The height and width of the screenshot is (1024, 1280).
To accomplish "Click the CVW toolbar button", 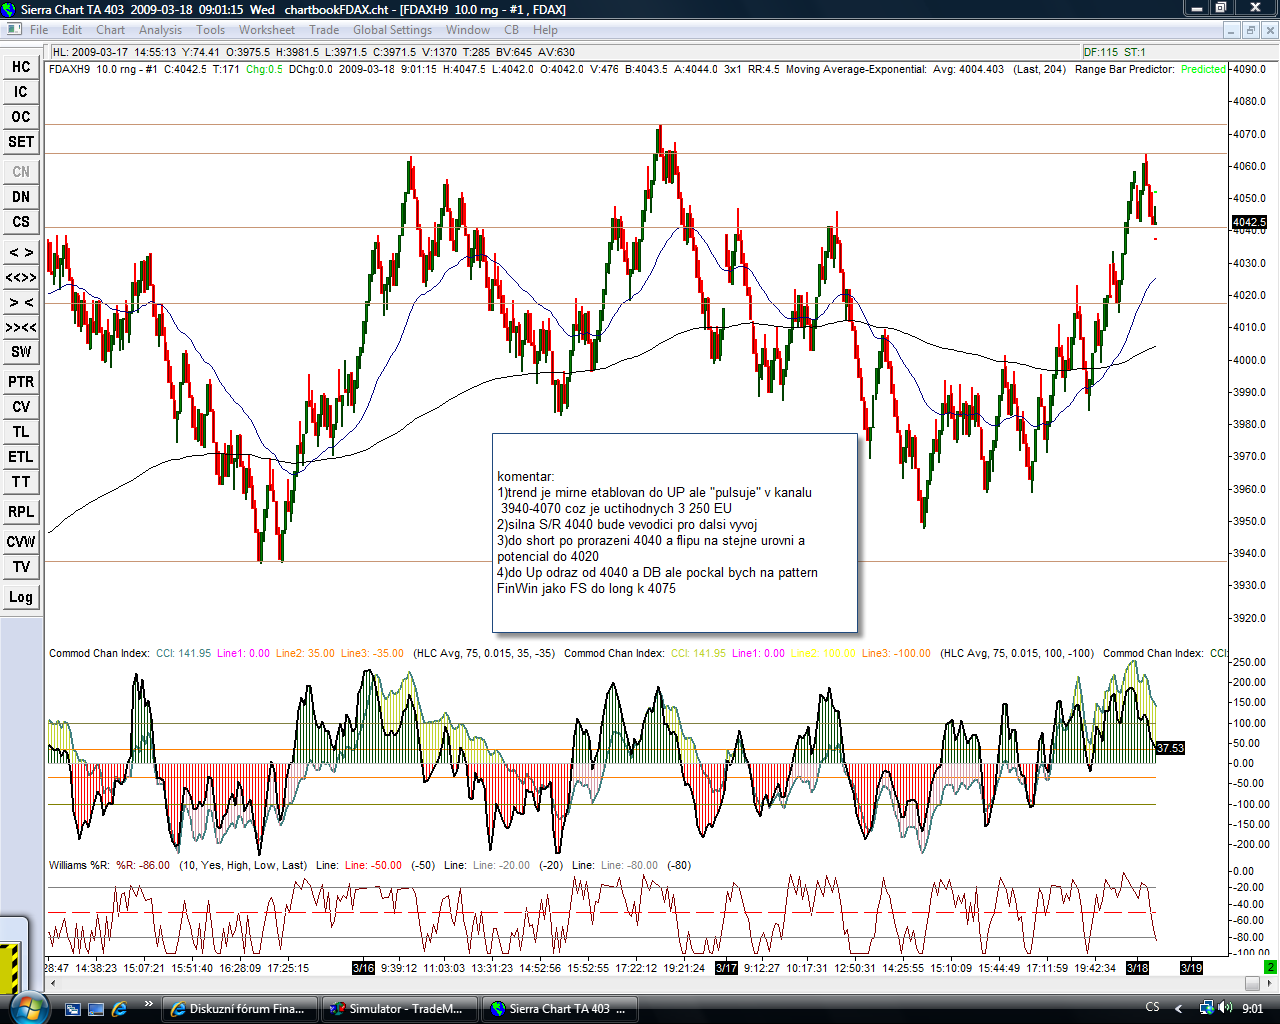I will (x=21, y=542).
